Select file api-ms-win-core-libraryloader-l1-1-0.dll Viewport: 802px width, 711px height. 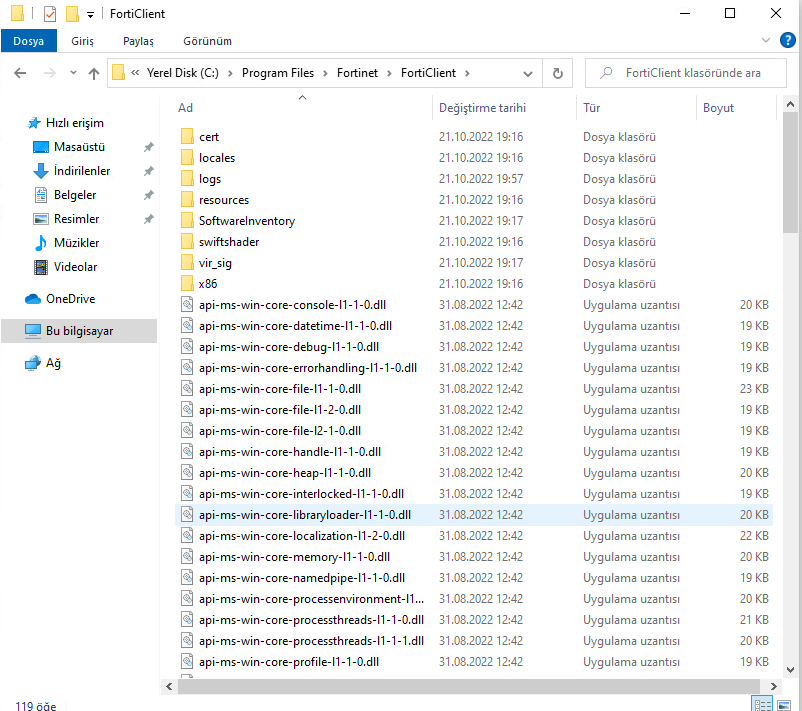tap(474, 515)
